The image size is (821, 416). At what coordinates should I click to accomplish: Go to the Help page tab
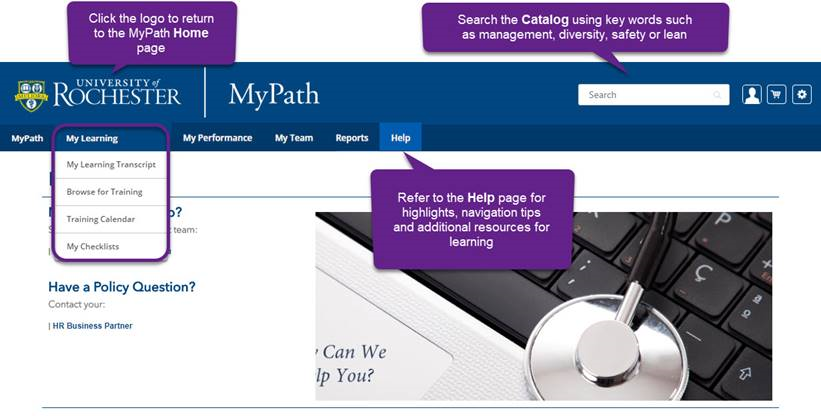(401, 138)
